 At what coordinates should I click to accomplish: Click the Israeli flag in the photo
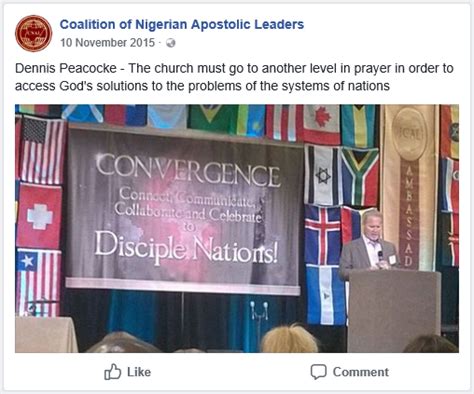(x=322, y=175)
